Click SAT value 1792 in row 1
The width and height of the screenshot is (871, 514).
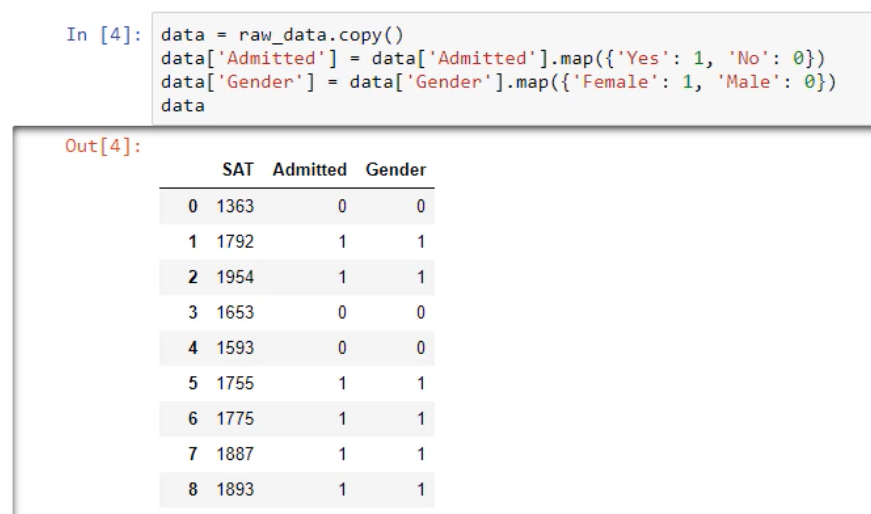(235, 241)
